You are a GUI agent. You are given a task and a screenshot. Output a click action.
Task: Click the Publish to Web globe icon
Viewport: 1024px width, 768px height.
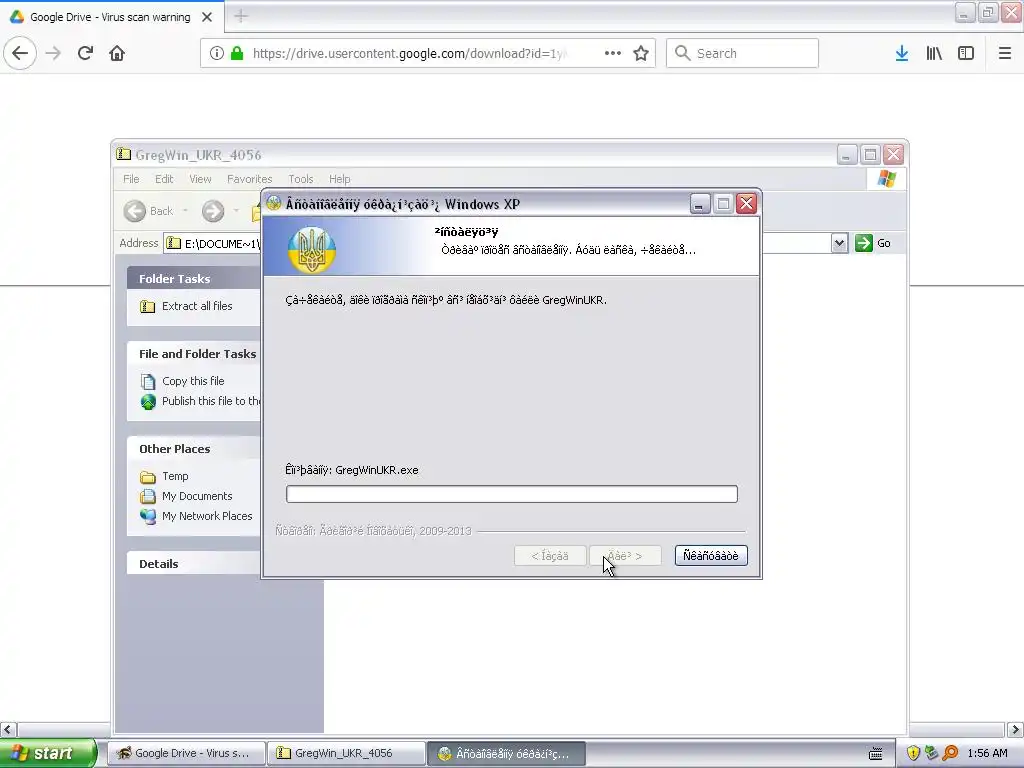coord(148,402)
